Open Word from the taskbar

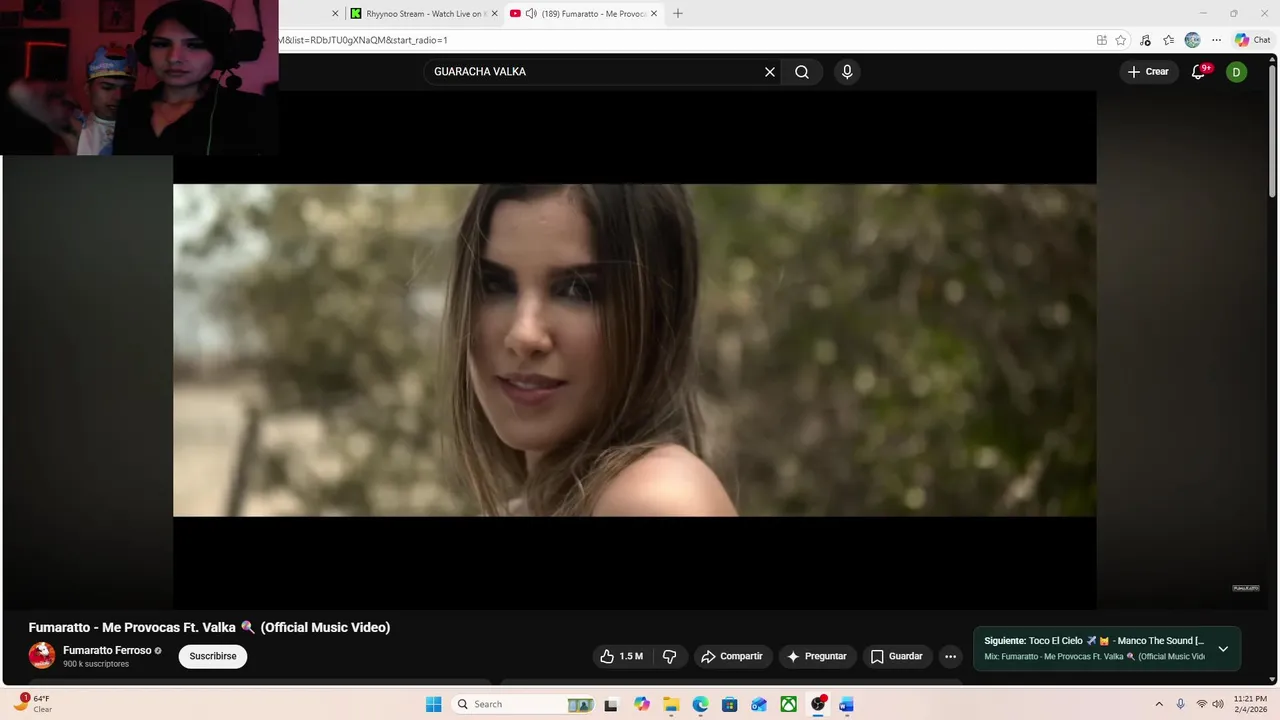point(847,704)
